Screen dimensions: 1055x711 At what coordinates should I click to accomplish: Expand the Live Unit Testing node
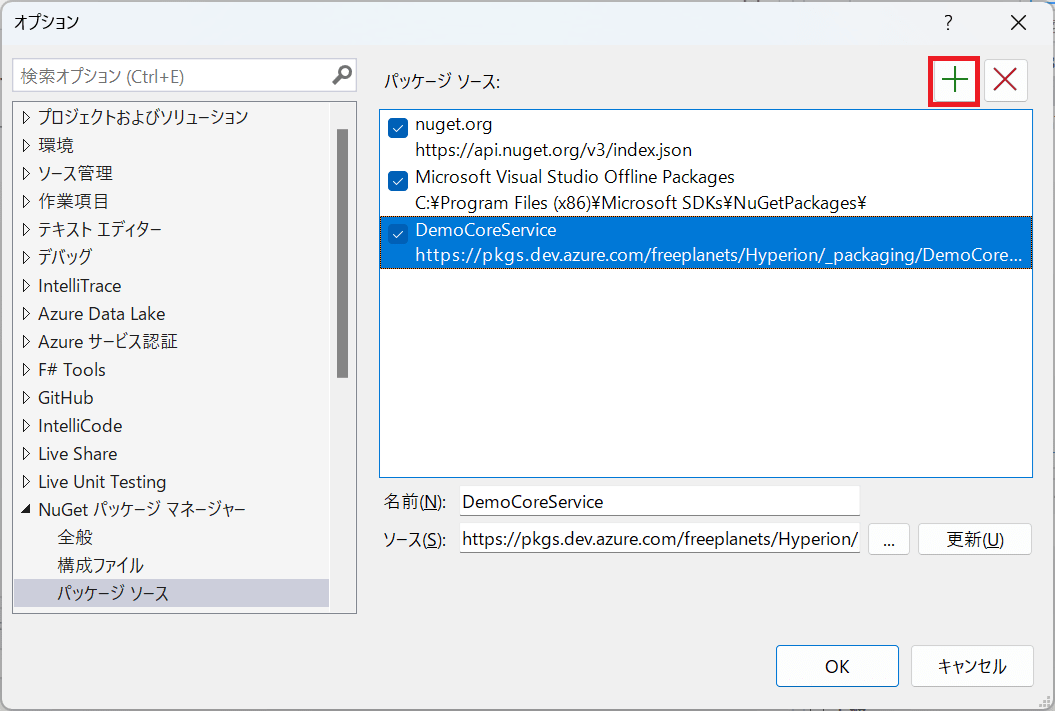(x=26, y=482)
